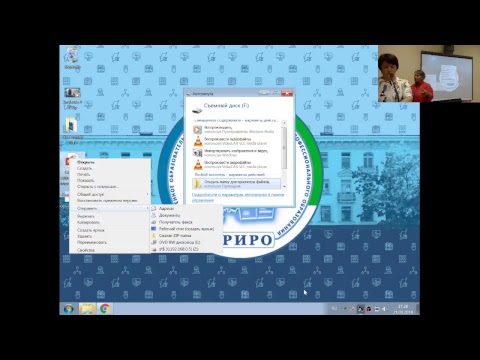This screenshot has height=360, width=480.
Task: Click the AutoPlay list scrollbar thumb
Action: tap(284, 148)
